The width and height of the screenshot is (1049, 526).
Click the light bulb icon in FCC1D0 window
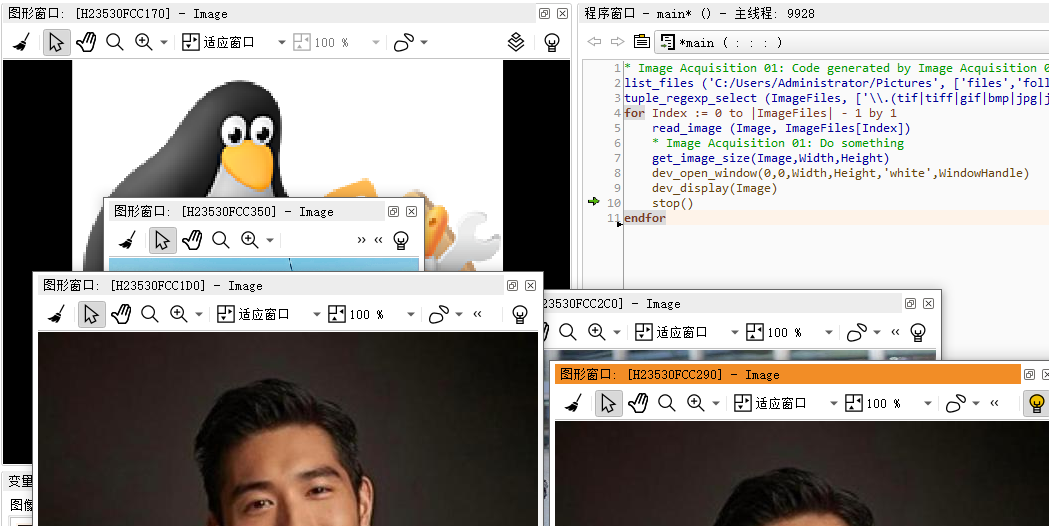pos(520,315)
